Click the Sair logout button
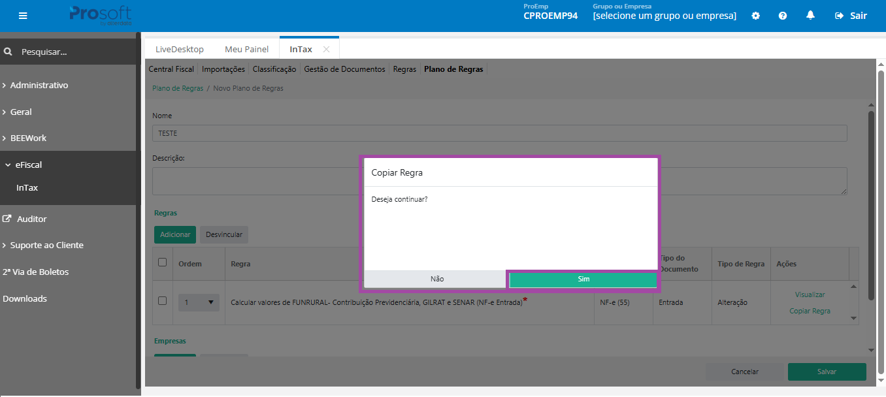 tap(850, 16)
